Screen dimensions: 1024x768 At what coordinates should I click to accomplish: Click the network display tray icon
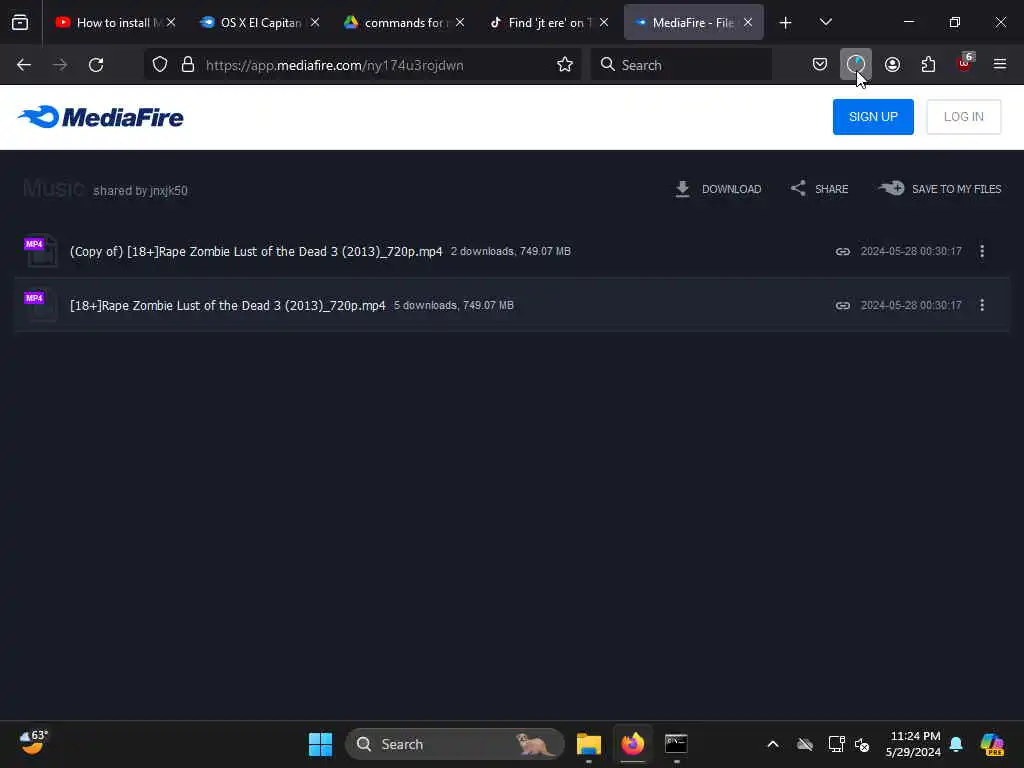(x=836, y=744)
